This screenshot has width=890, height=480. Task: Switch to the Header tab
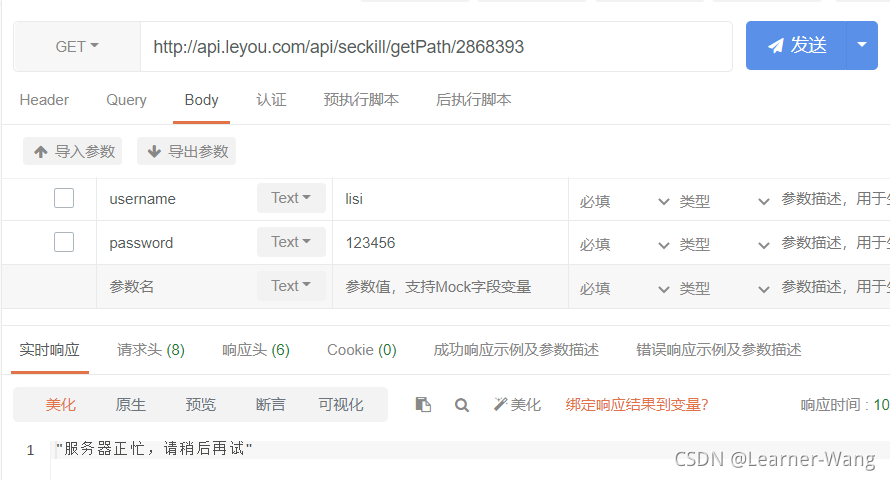point(44,100)
